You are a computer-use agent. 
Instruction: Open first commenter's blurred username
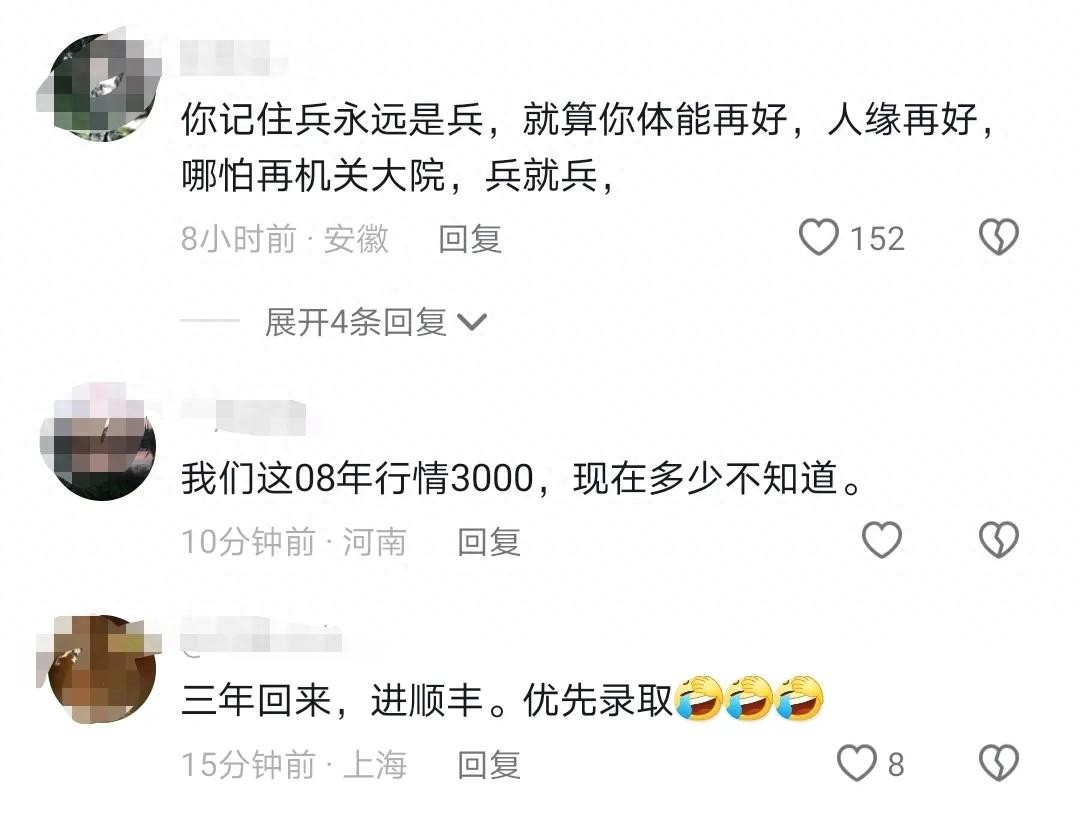pyautogui.click(x=233, y=58)
